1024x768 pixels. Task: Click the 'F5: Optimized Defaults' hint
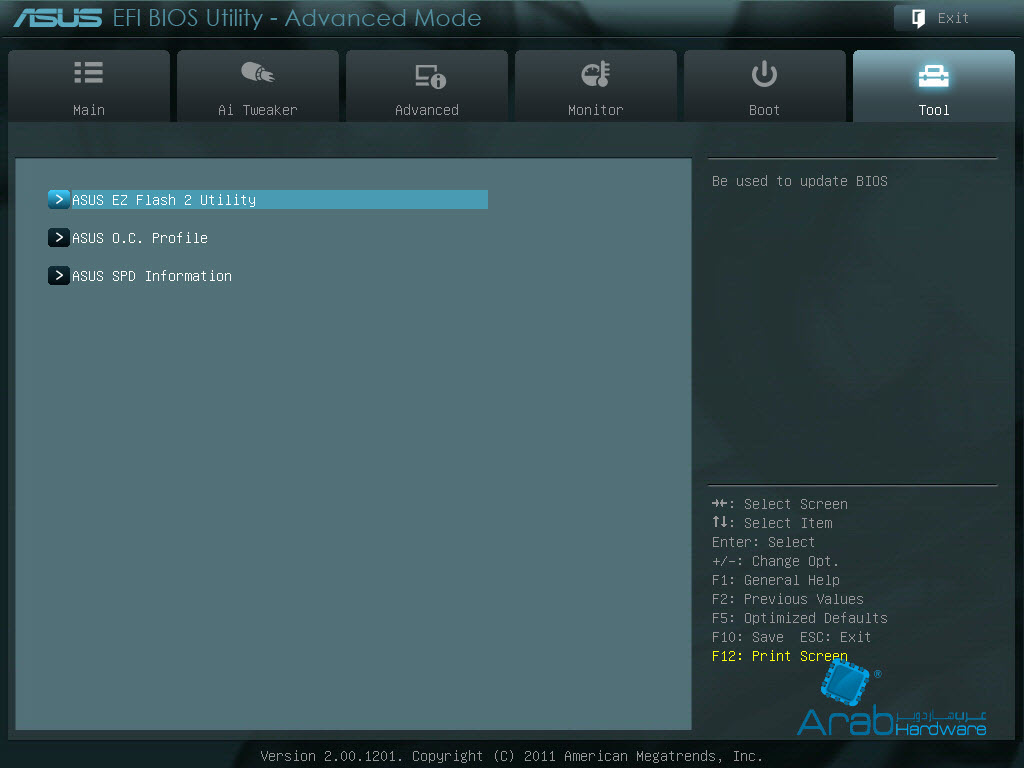[799, 618]
